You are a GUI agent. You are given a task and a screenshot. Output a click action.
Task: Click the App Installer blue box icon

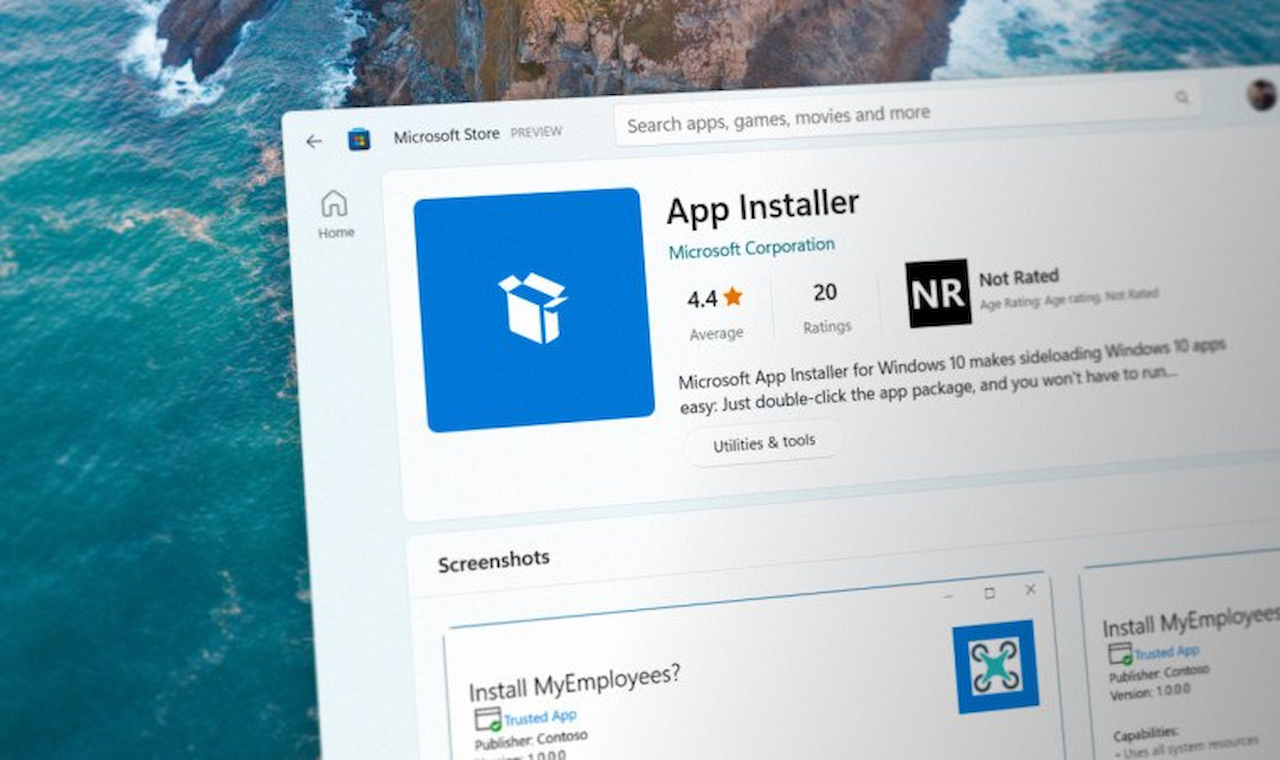[x=534, y=309]
